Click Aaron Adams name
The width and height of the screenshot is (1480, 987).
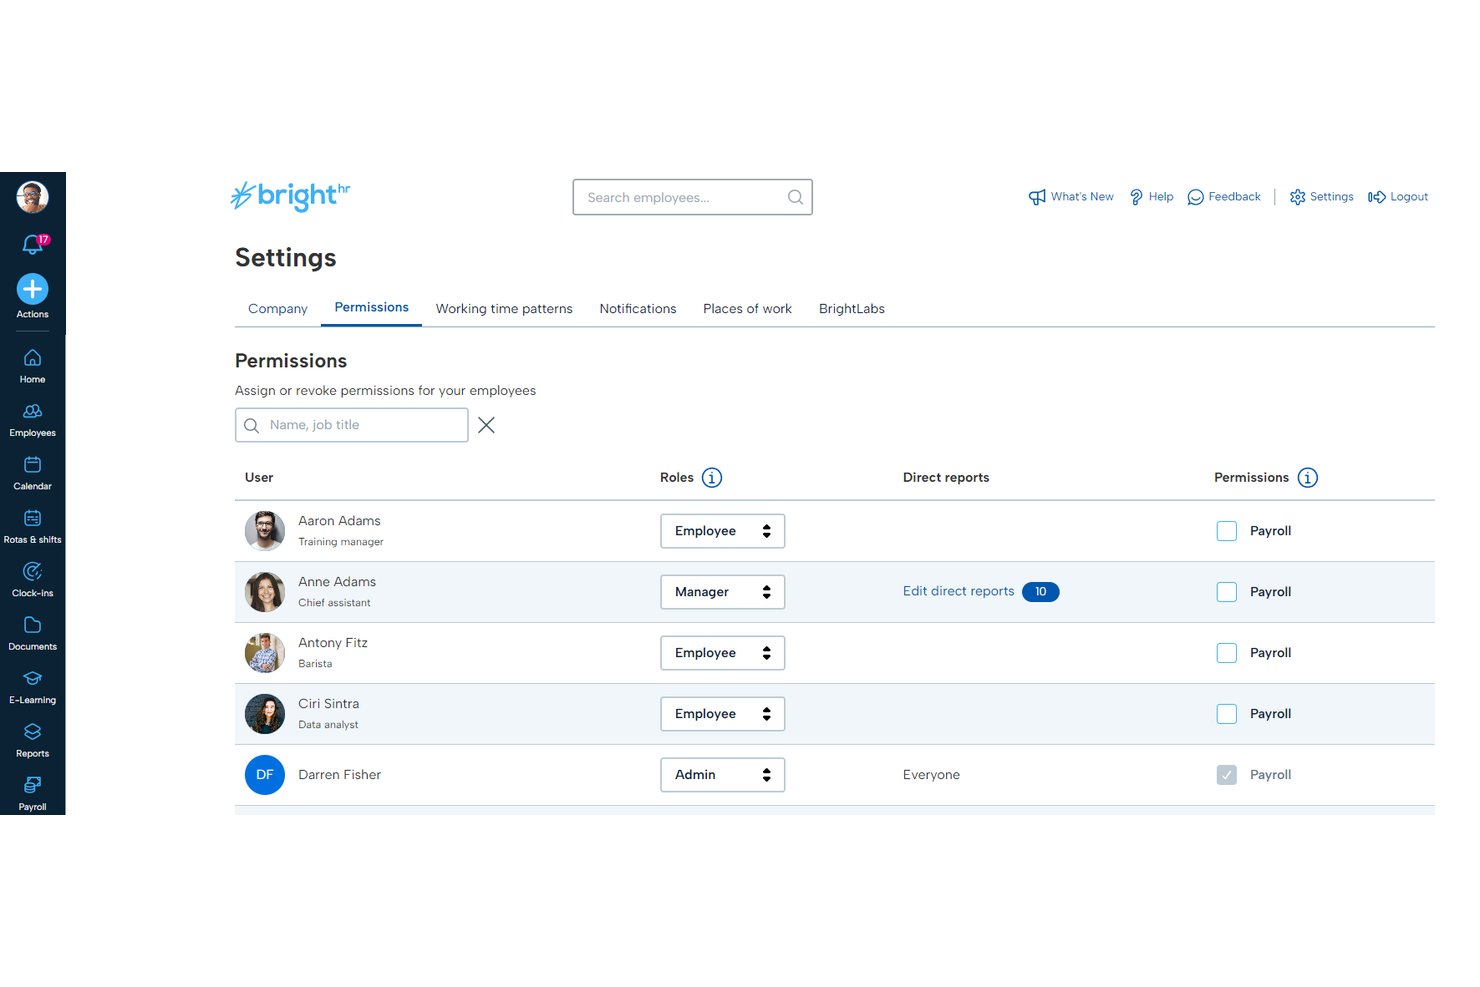(339, 521)
